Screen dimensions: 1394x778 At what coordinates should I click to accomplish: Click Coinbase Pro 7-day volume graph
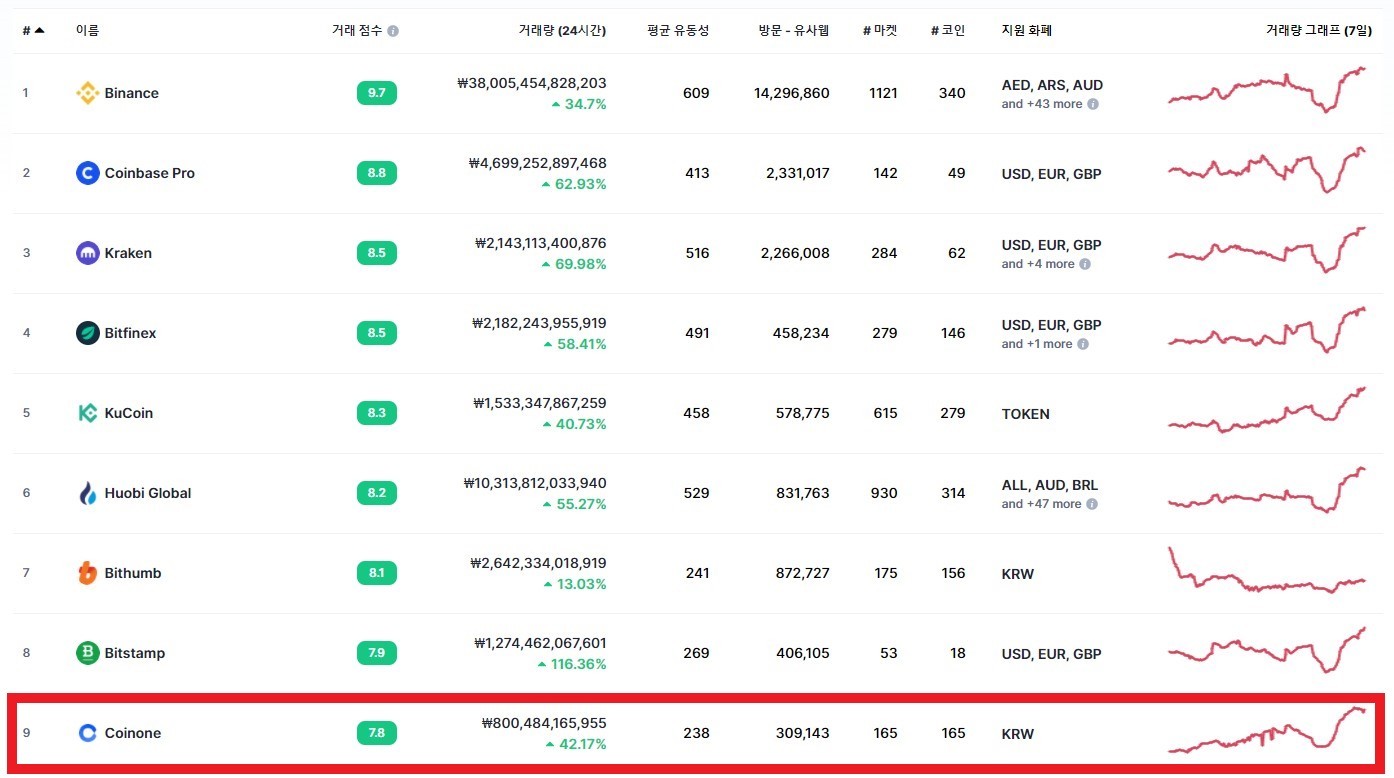click(1267, 170)
